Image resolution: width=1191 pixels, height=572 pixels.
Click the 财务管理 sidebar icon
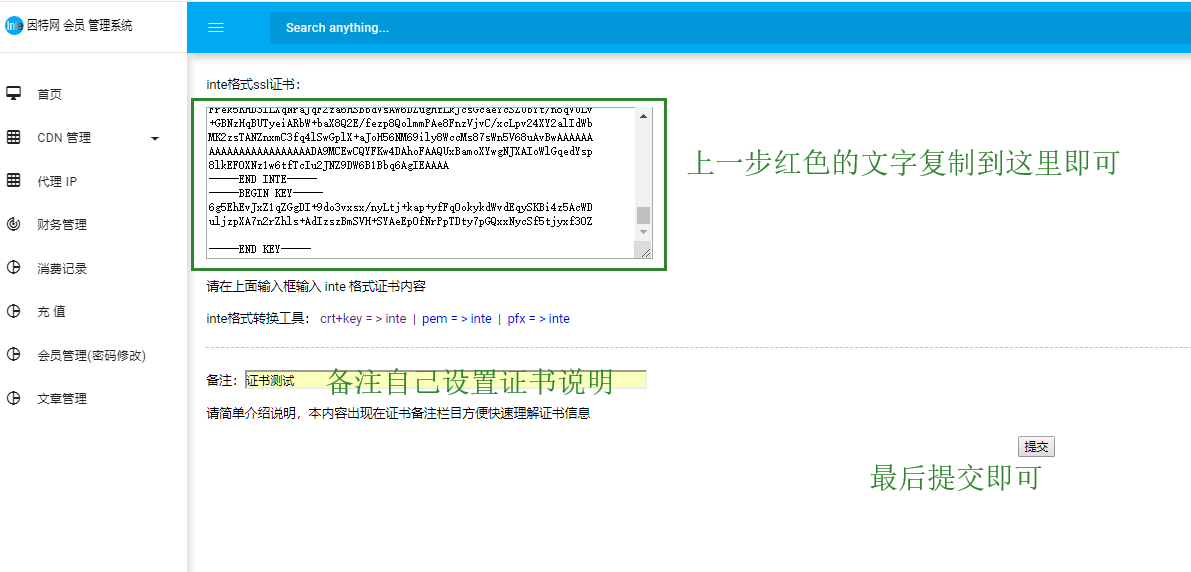(x=14, y=225)
